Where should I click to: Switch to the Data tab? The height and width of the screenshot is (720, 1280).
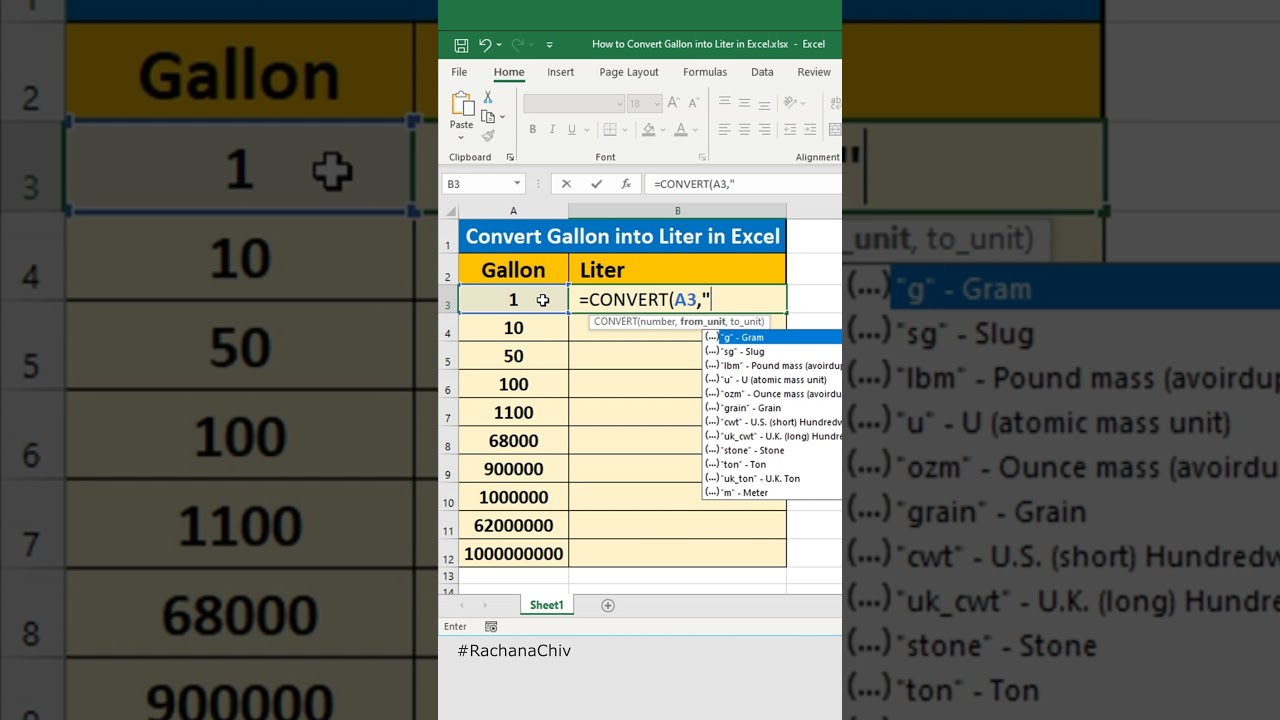[x=762, y=72]
